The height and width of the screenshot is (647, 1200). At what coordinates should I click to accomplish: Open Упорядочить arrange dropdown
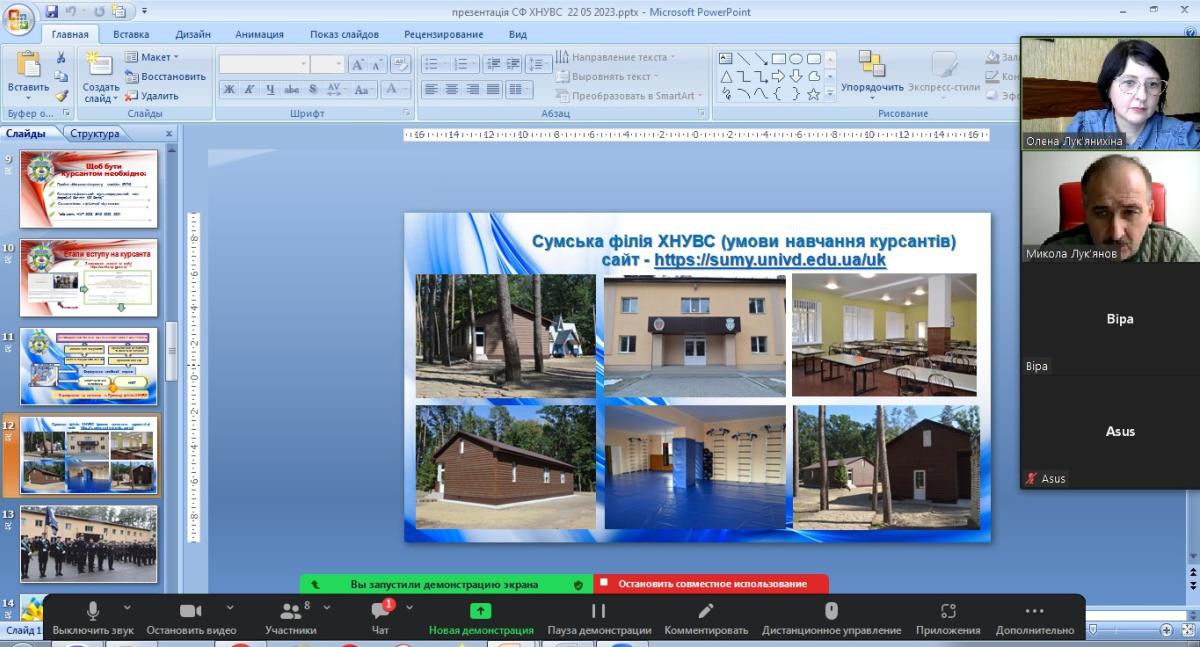872,87
